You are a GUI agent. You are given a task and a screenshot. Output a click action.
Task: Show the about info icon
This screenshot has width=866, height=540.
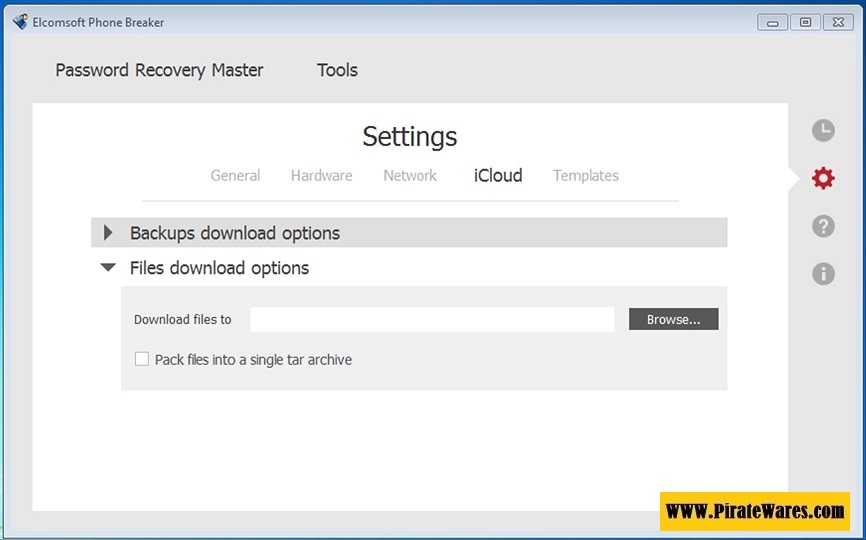pyautogui.click(x=823, y=273)
